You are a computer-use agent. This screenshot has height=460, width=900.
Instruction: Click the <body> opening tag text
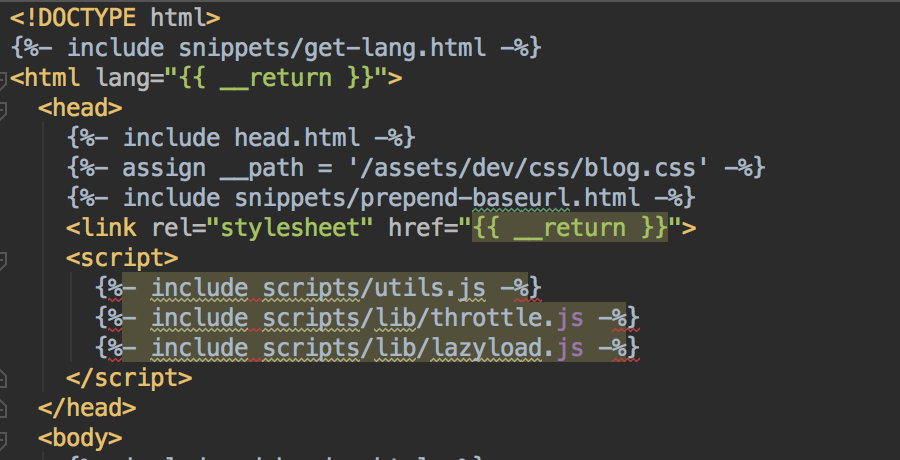point(80,438)
